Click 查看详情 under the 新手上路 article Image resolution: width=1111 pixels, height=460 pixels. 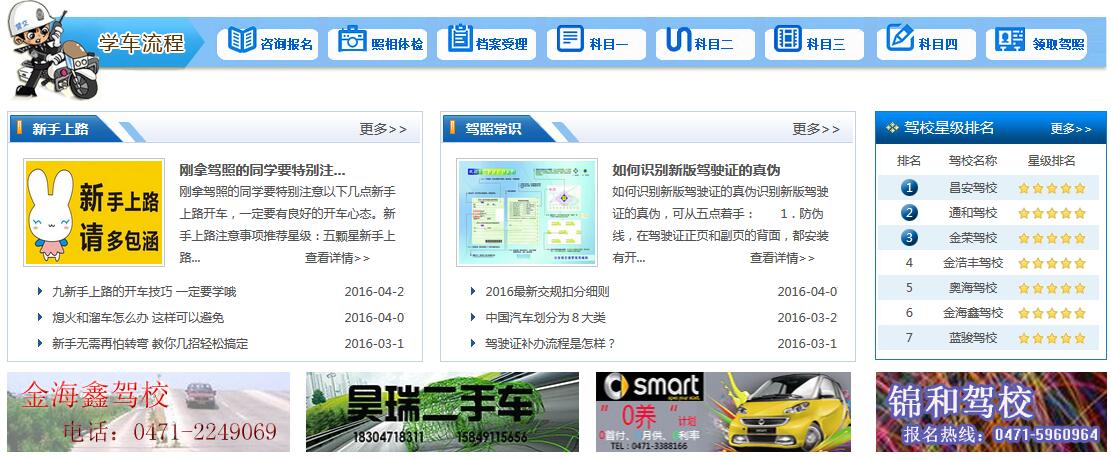[x=337, y=257]
